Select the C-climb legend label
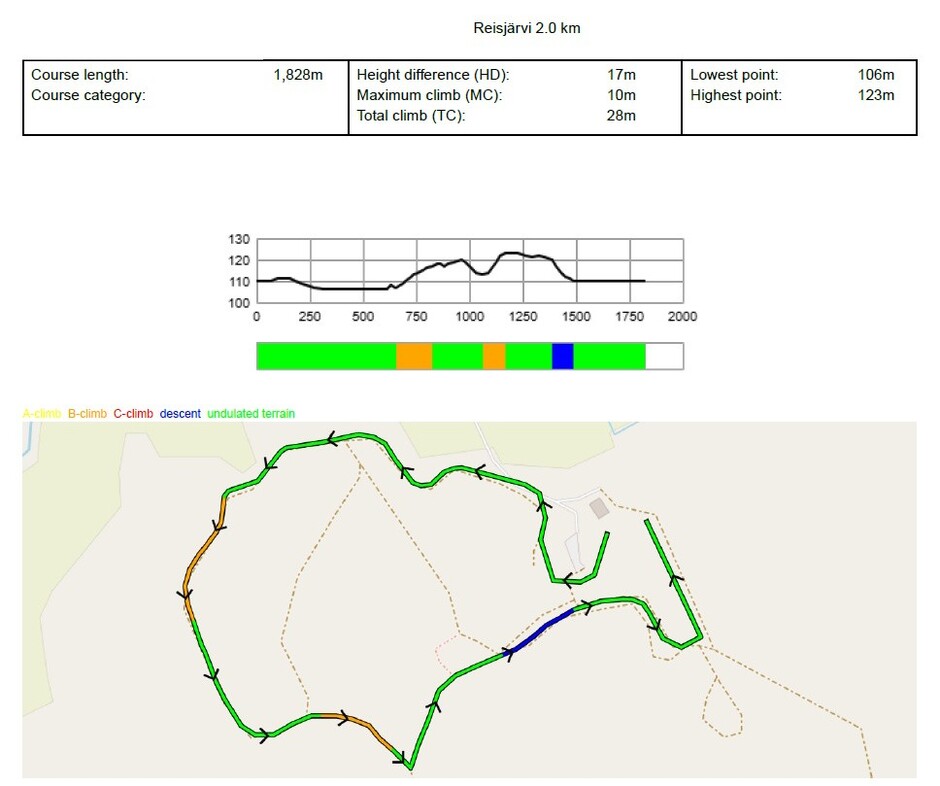This screenshot has width=940, height=786. click(133, 413)
